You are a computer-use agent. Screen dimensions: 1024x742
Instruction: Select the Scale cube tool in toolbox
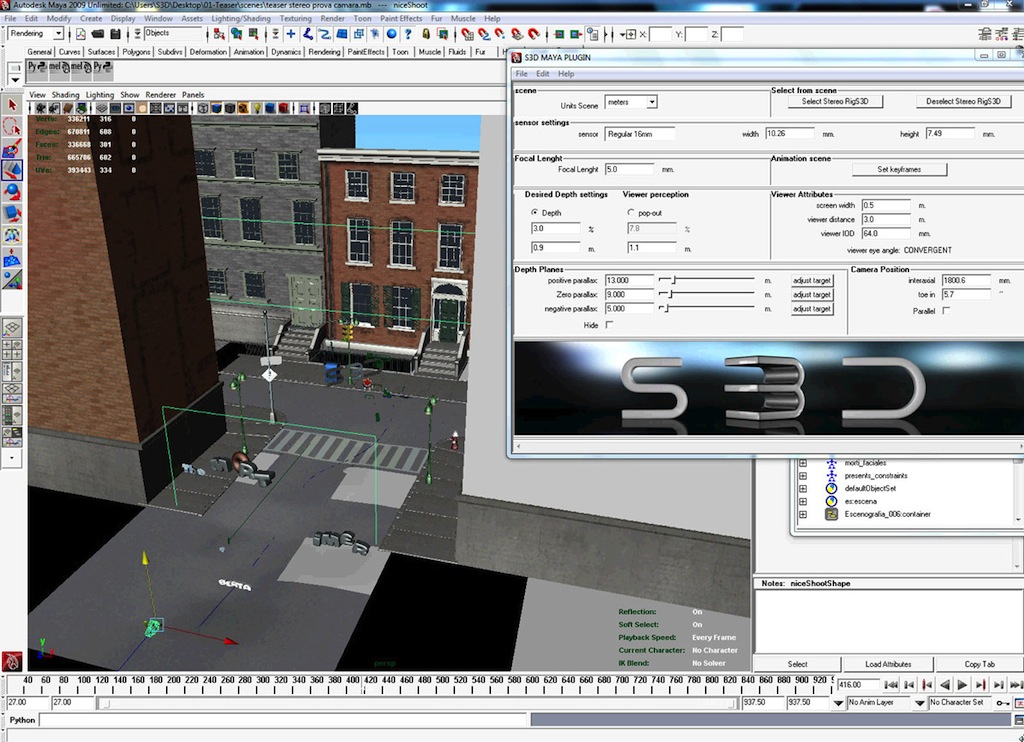12,214
